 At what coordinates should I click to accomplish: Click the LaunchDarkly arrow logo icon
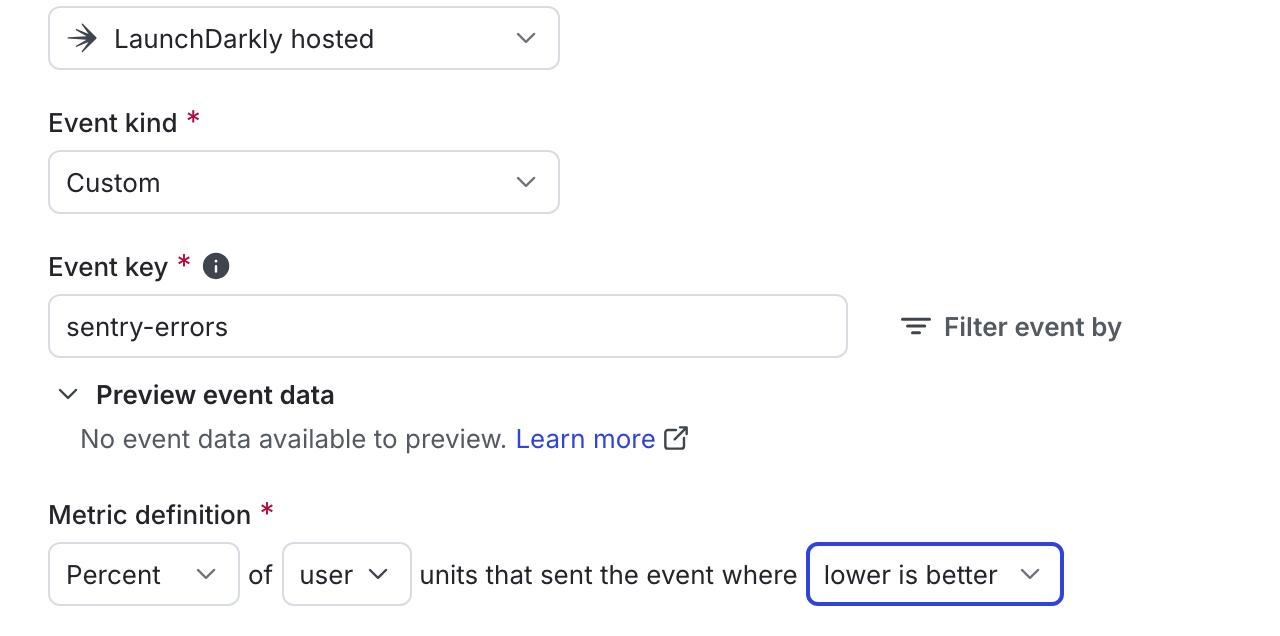(x=82, y=38)
